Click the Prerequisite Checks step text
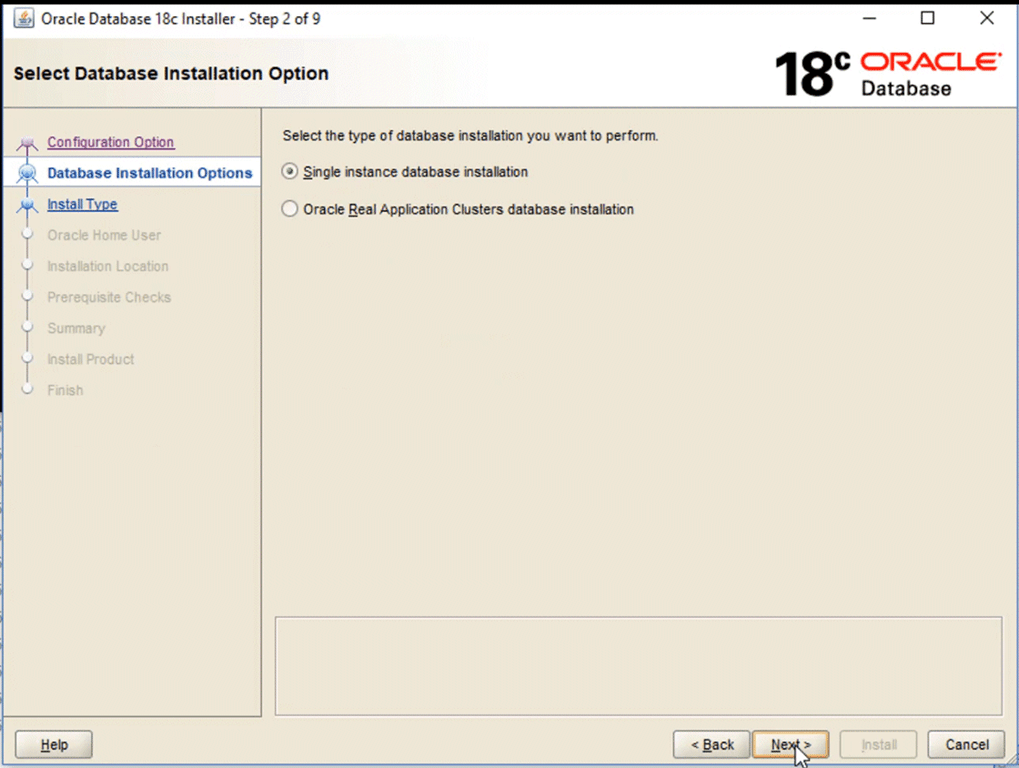This screenshot has height=768, width=1019. (x=109, y=298)
